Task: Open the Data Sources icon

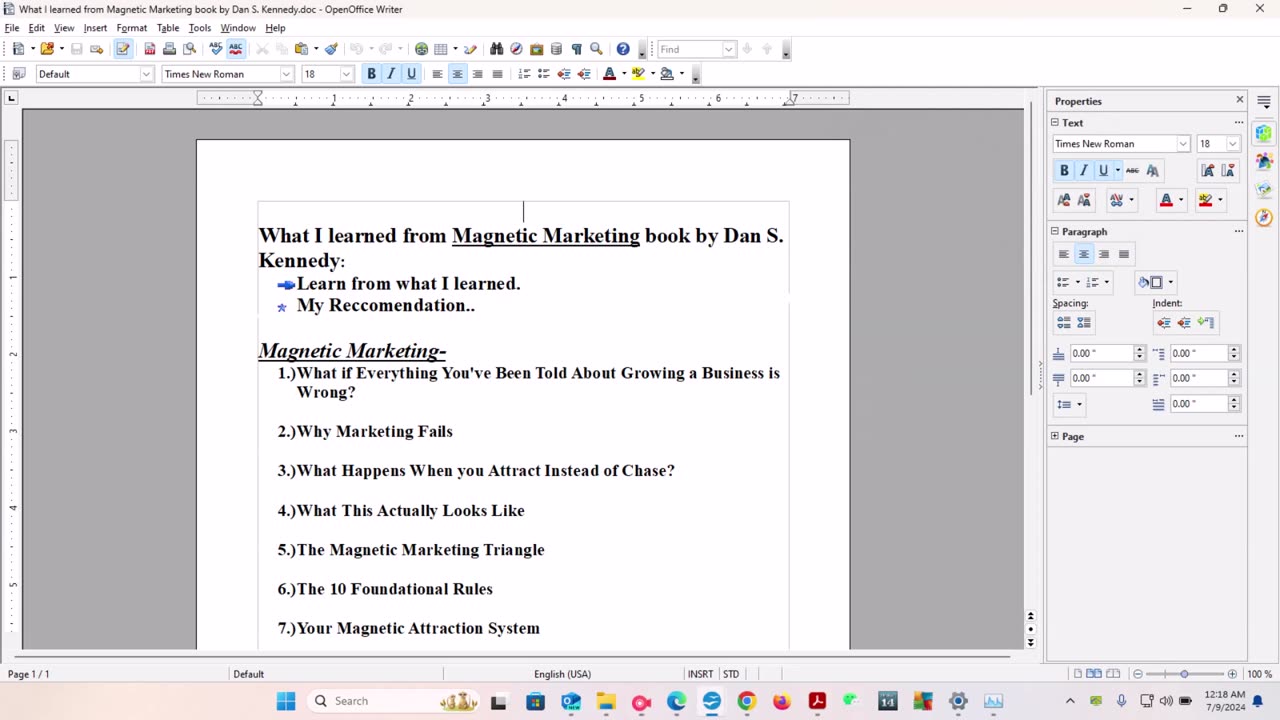Action: pos(556,48)
